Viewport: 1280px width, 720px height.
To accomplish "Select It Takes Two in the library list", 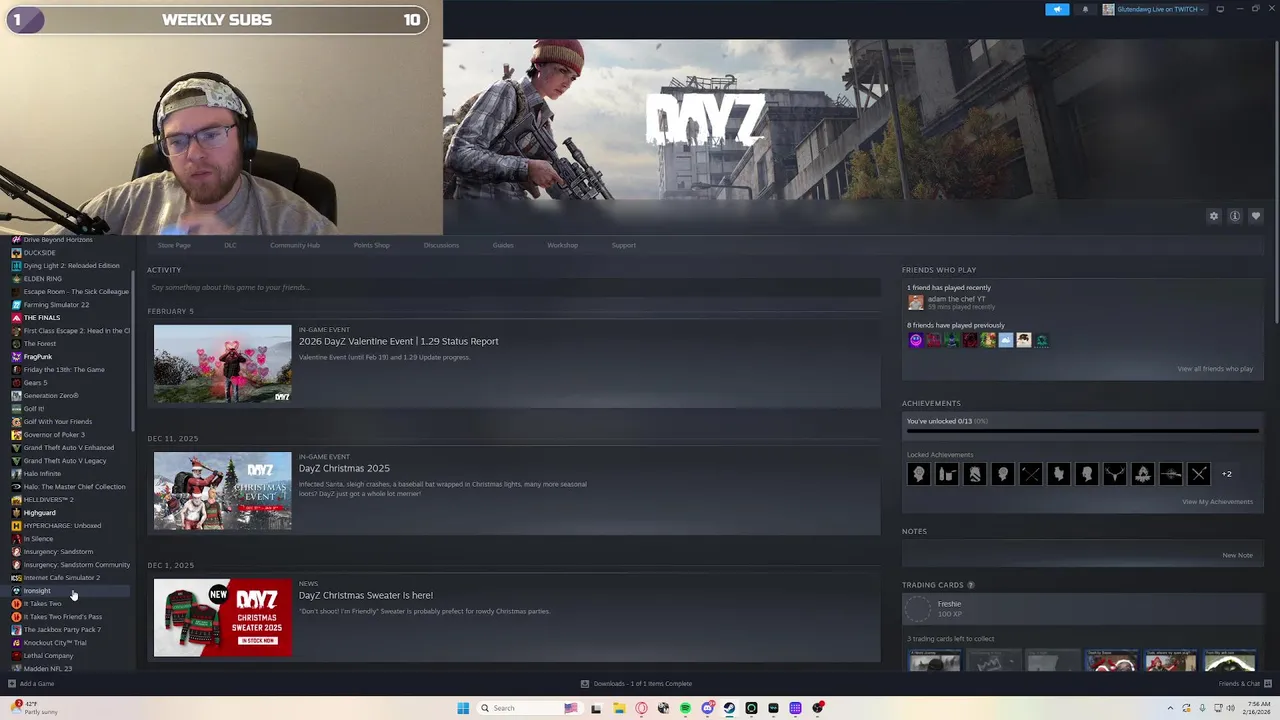I will click(x=42, y=604).
